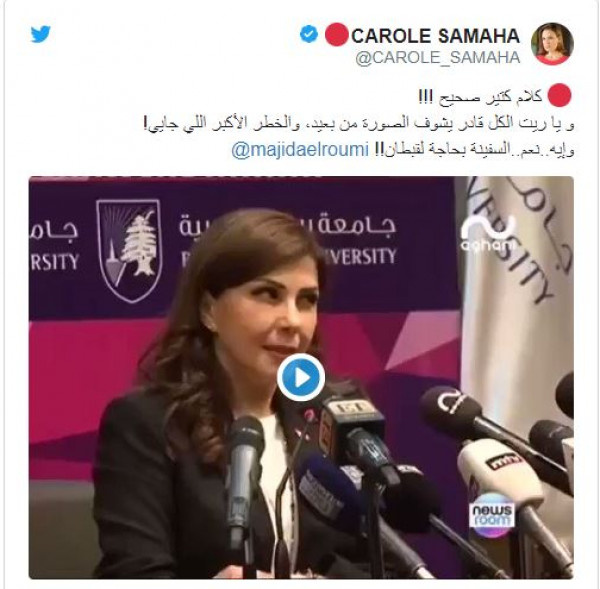Play the embedded video

(x=301, y=377)
